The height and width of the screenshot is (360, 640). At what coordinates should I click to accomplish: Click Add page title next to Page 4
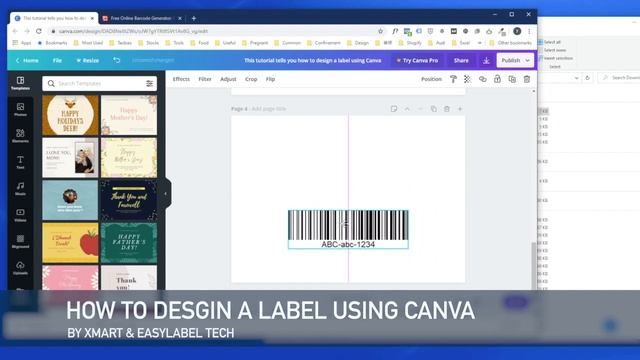[x=269, y=109]
